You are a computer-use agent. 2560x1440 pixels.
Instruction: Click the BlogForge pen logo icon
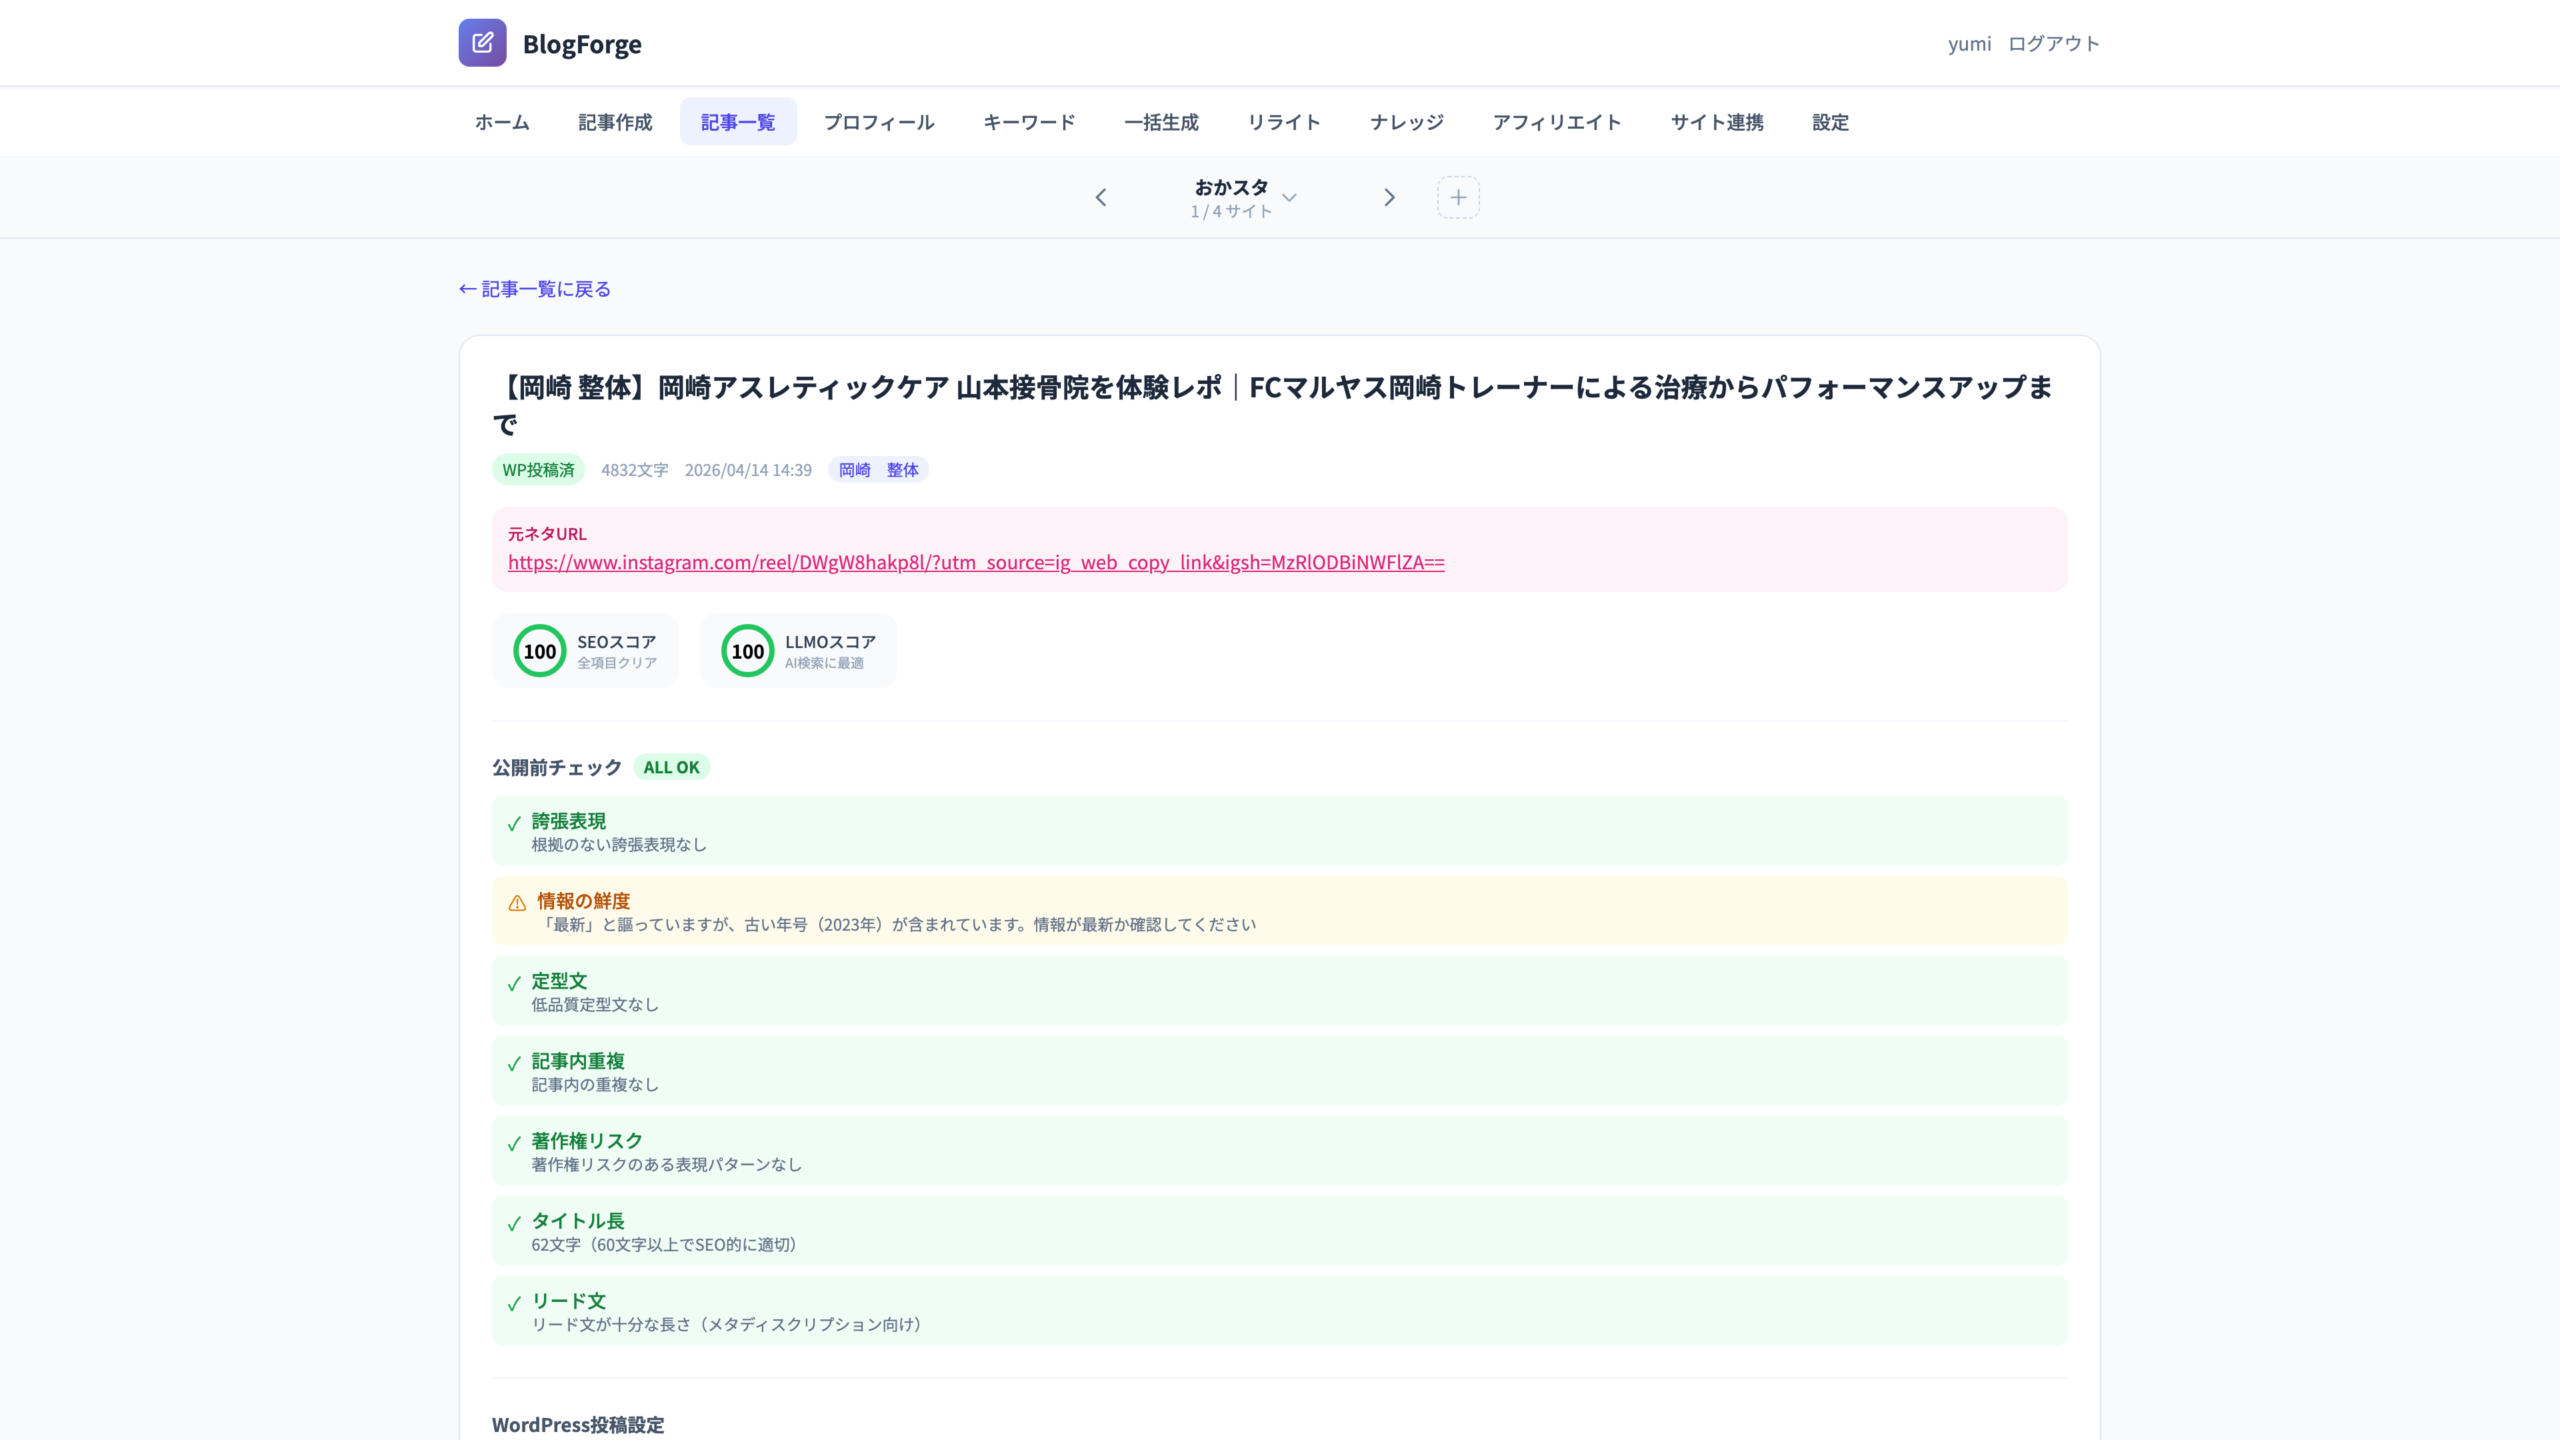pos(483,42)
